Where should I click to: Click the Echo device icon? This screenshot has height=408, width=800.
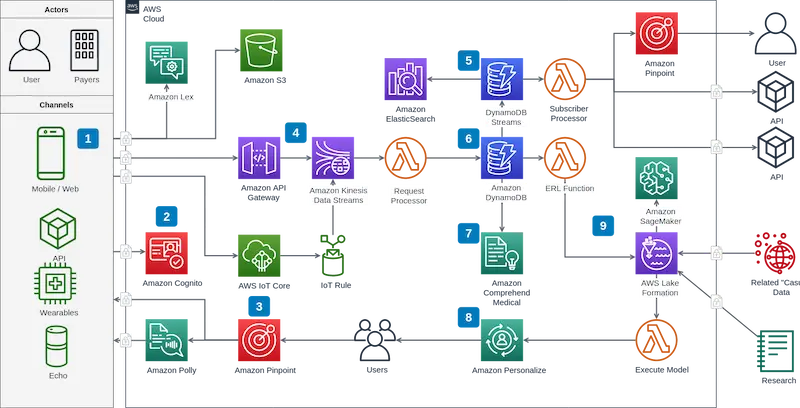click(56, 347)
